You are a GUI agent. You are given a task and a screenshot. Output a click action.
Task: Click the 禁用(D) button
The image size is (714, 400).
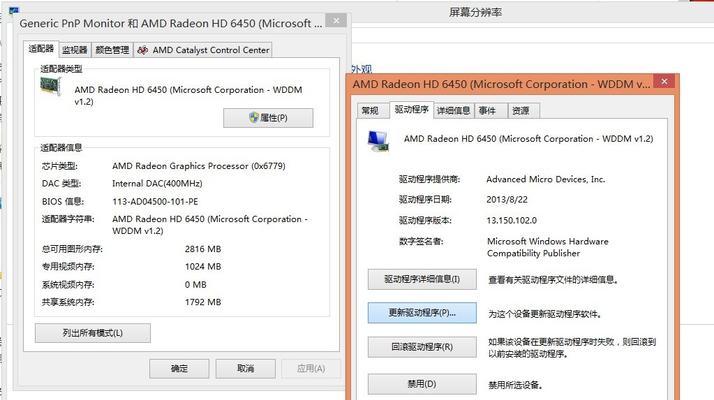422,384
